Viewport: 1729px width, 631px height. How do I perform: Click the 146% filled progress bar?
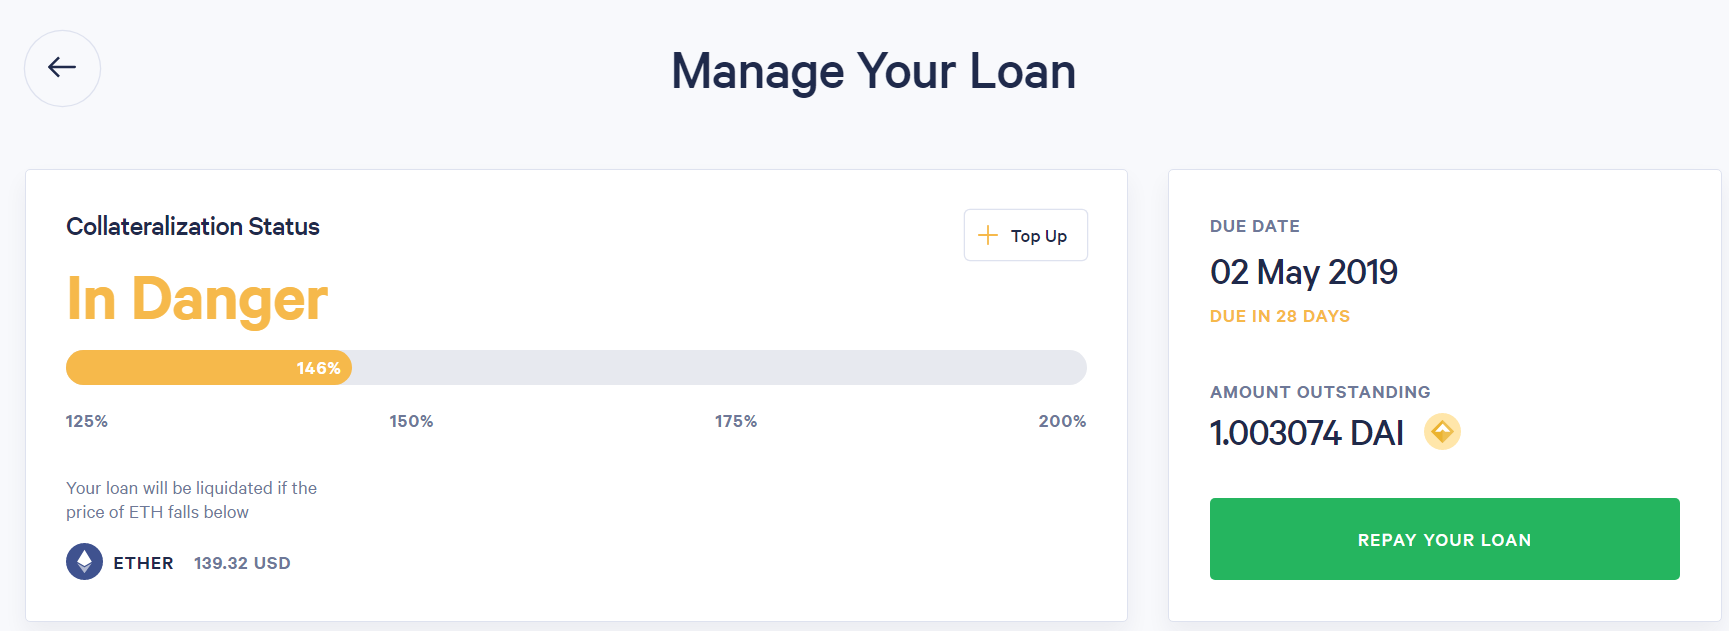pyautogui.click(x=209, y=367)
